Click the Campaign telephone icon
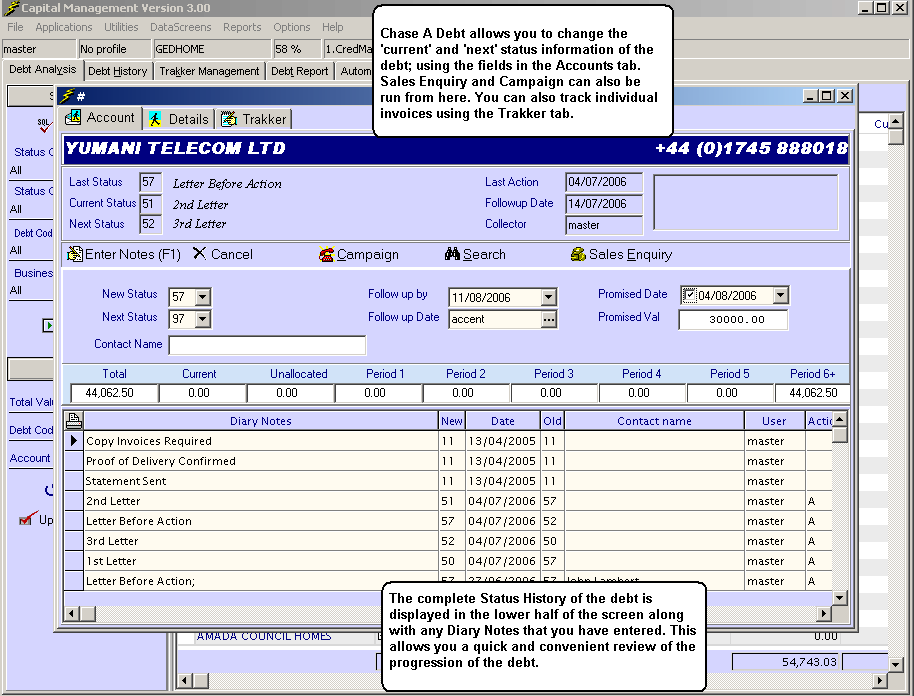The height and width of the screenshot is (696, 914). [326, 254]
